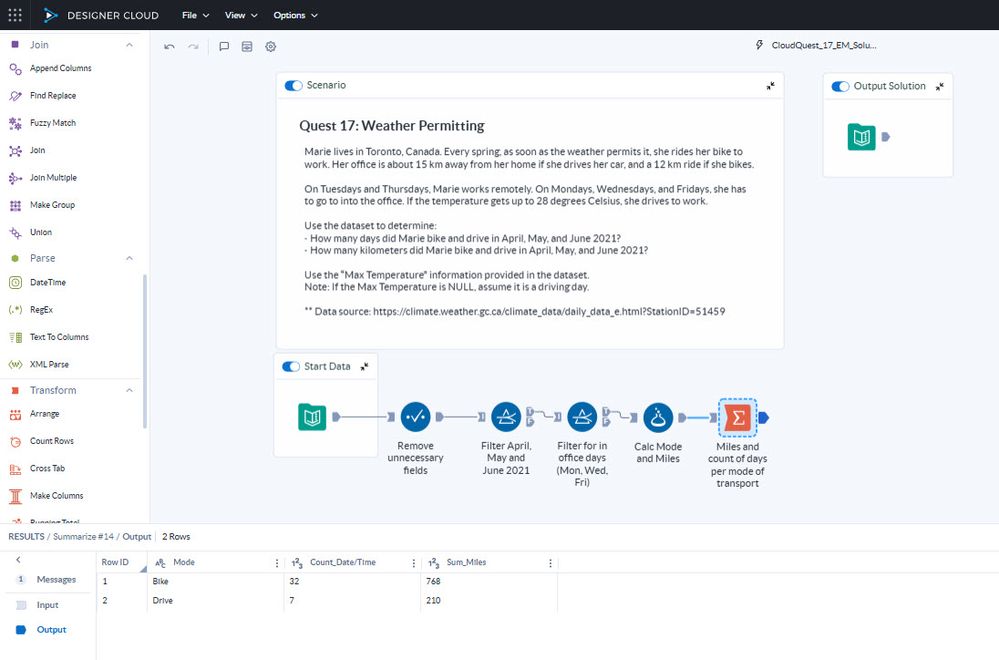This screenshot has width=999, height=660.
Task: Select the Filter April, May, June node
Action: pos(506,417)
